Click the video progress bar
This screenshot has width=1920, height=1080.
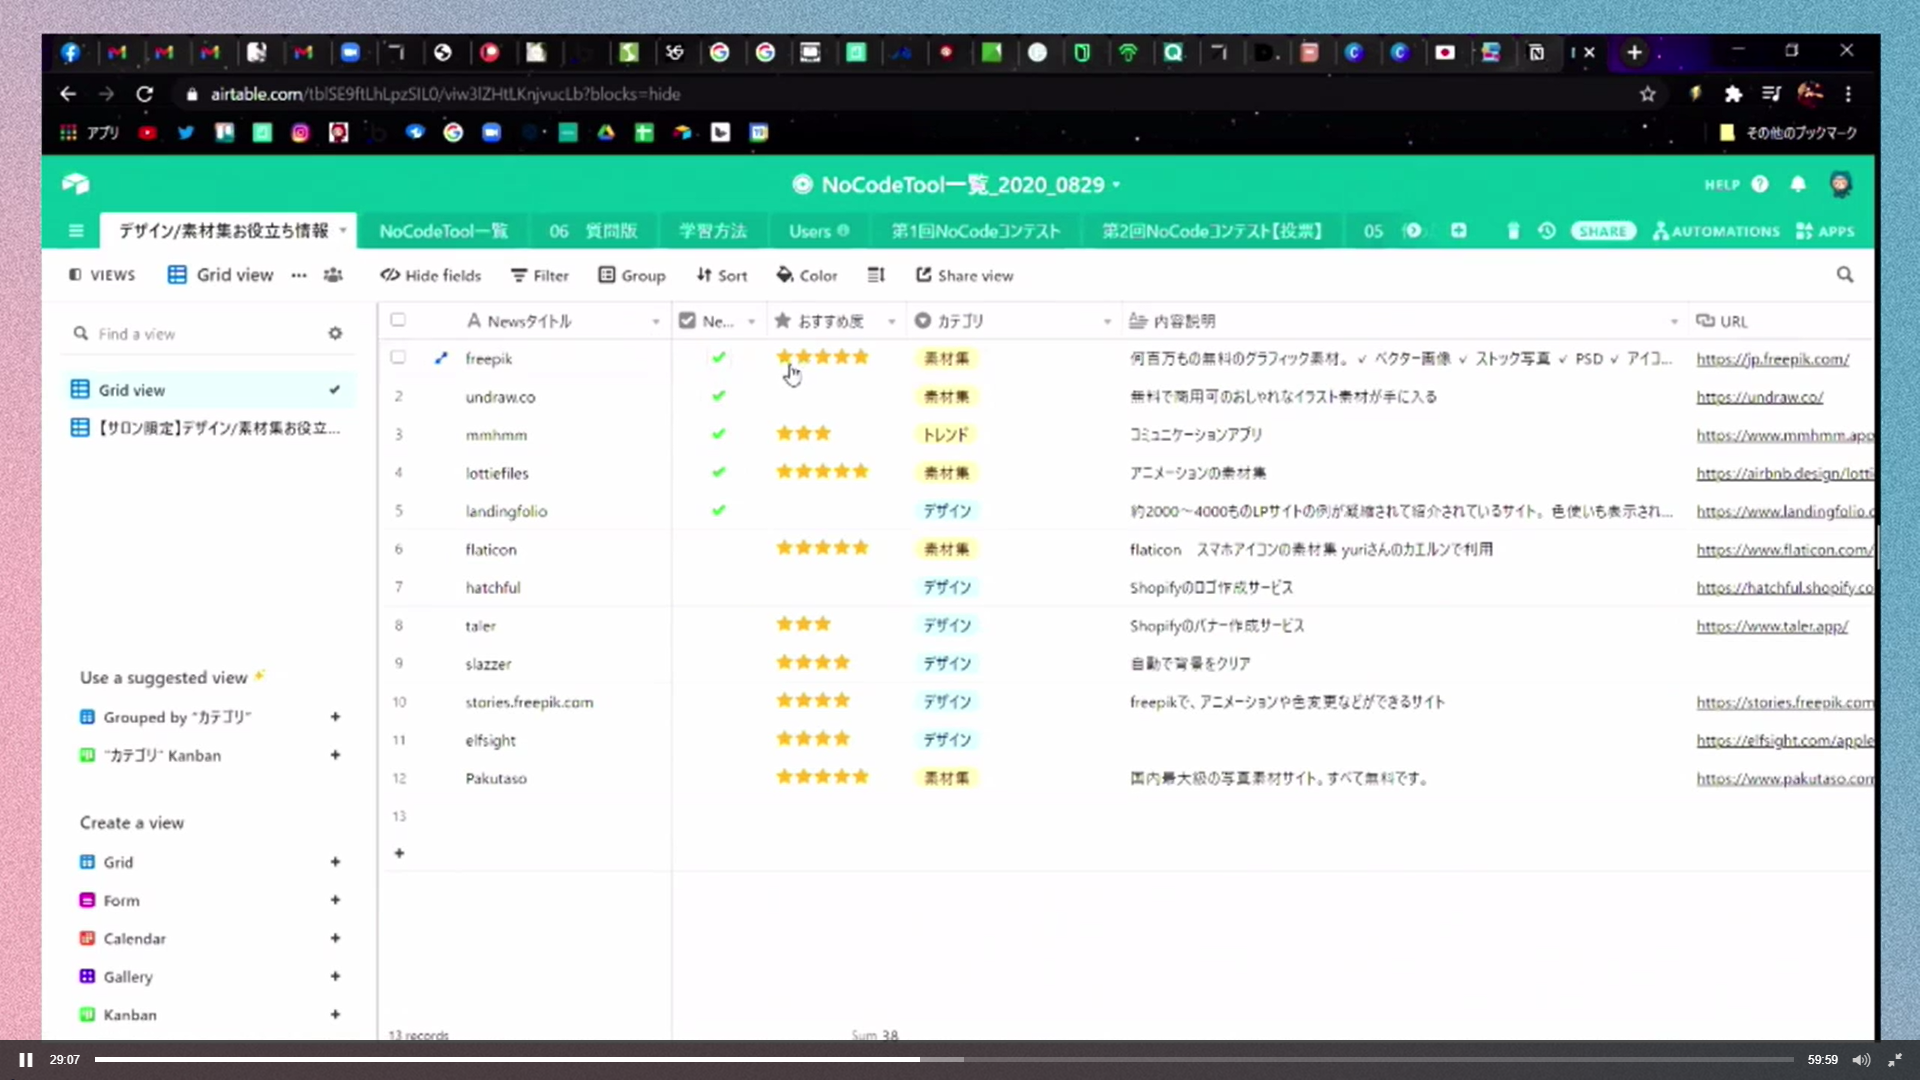(x=943, y=1059)
